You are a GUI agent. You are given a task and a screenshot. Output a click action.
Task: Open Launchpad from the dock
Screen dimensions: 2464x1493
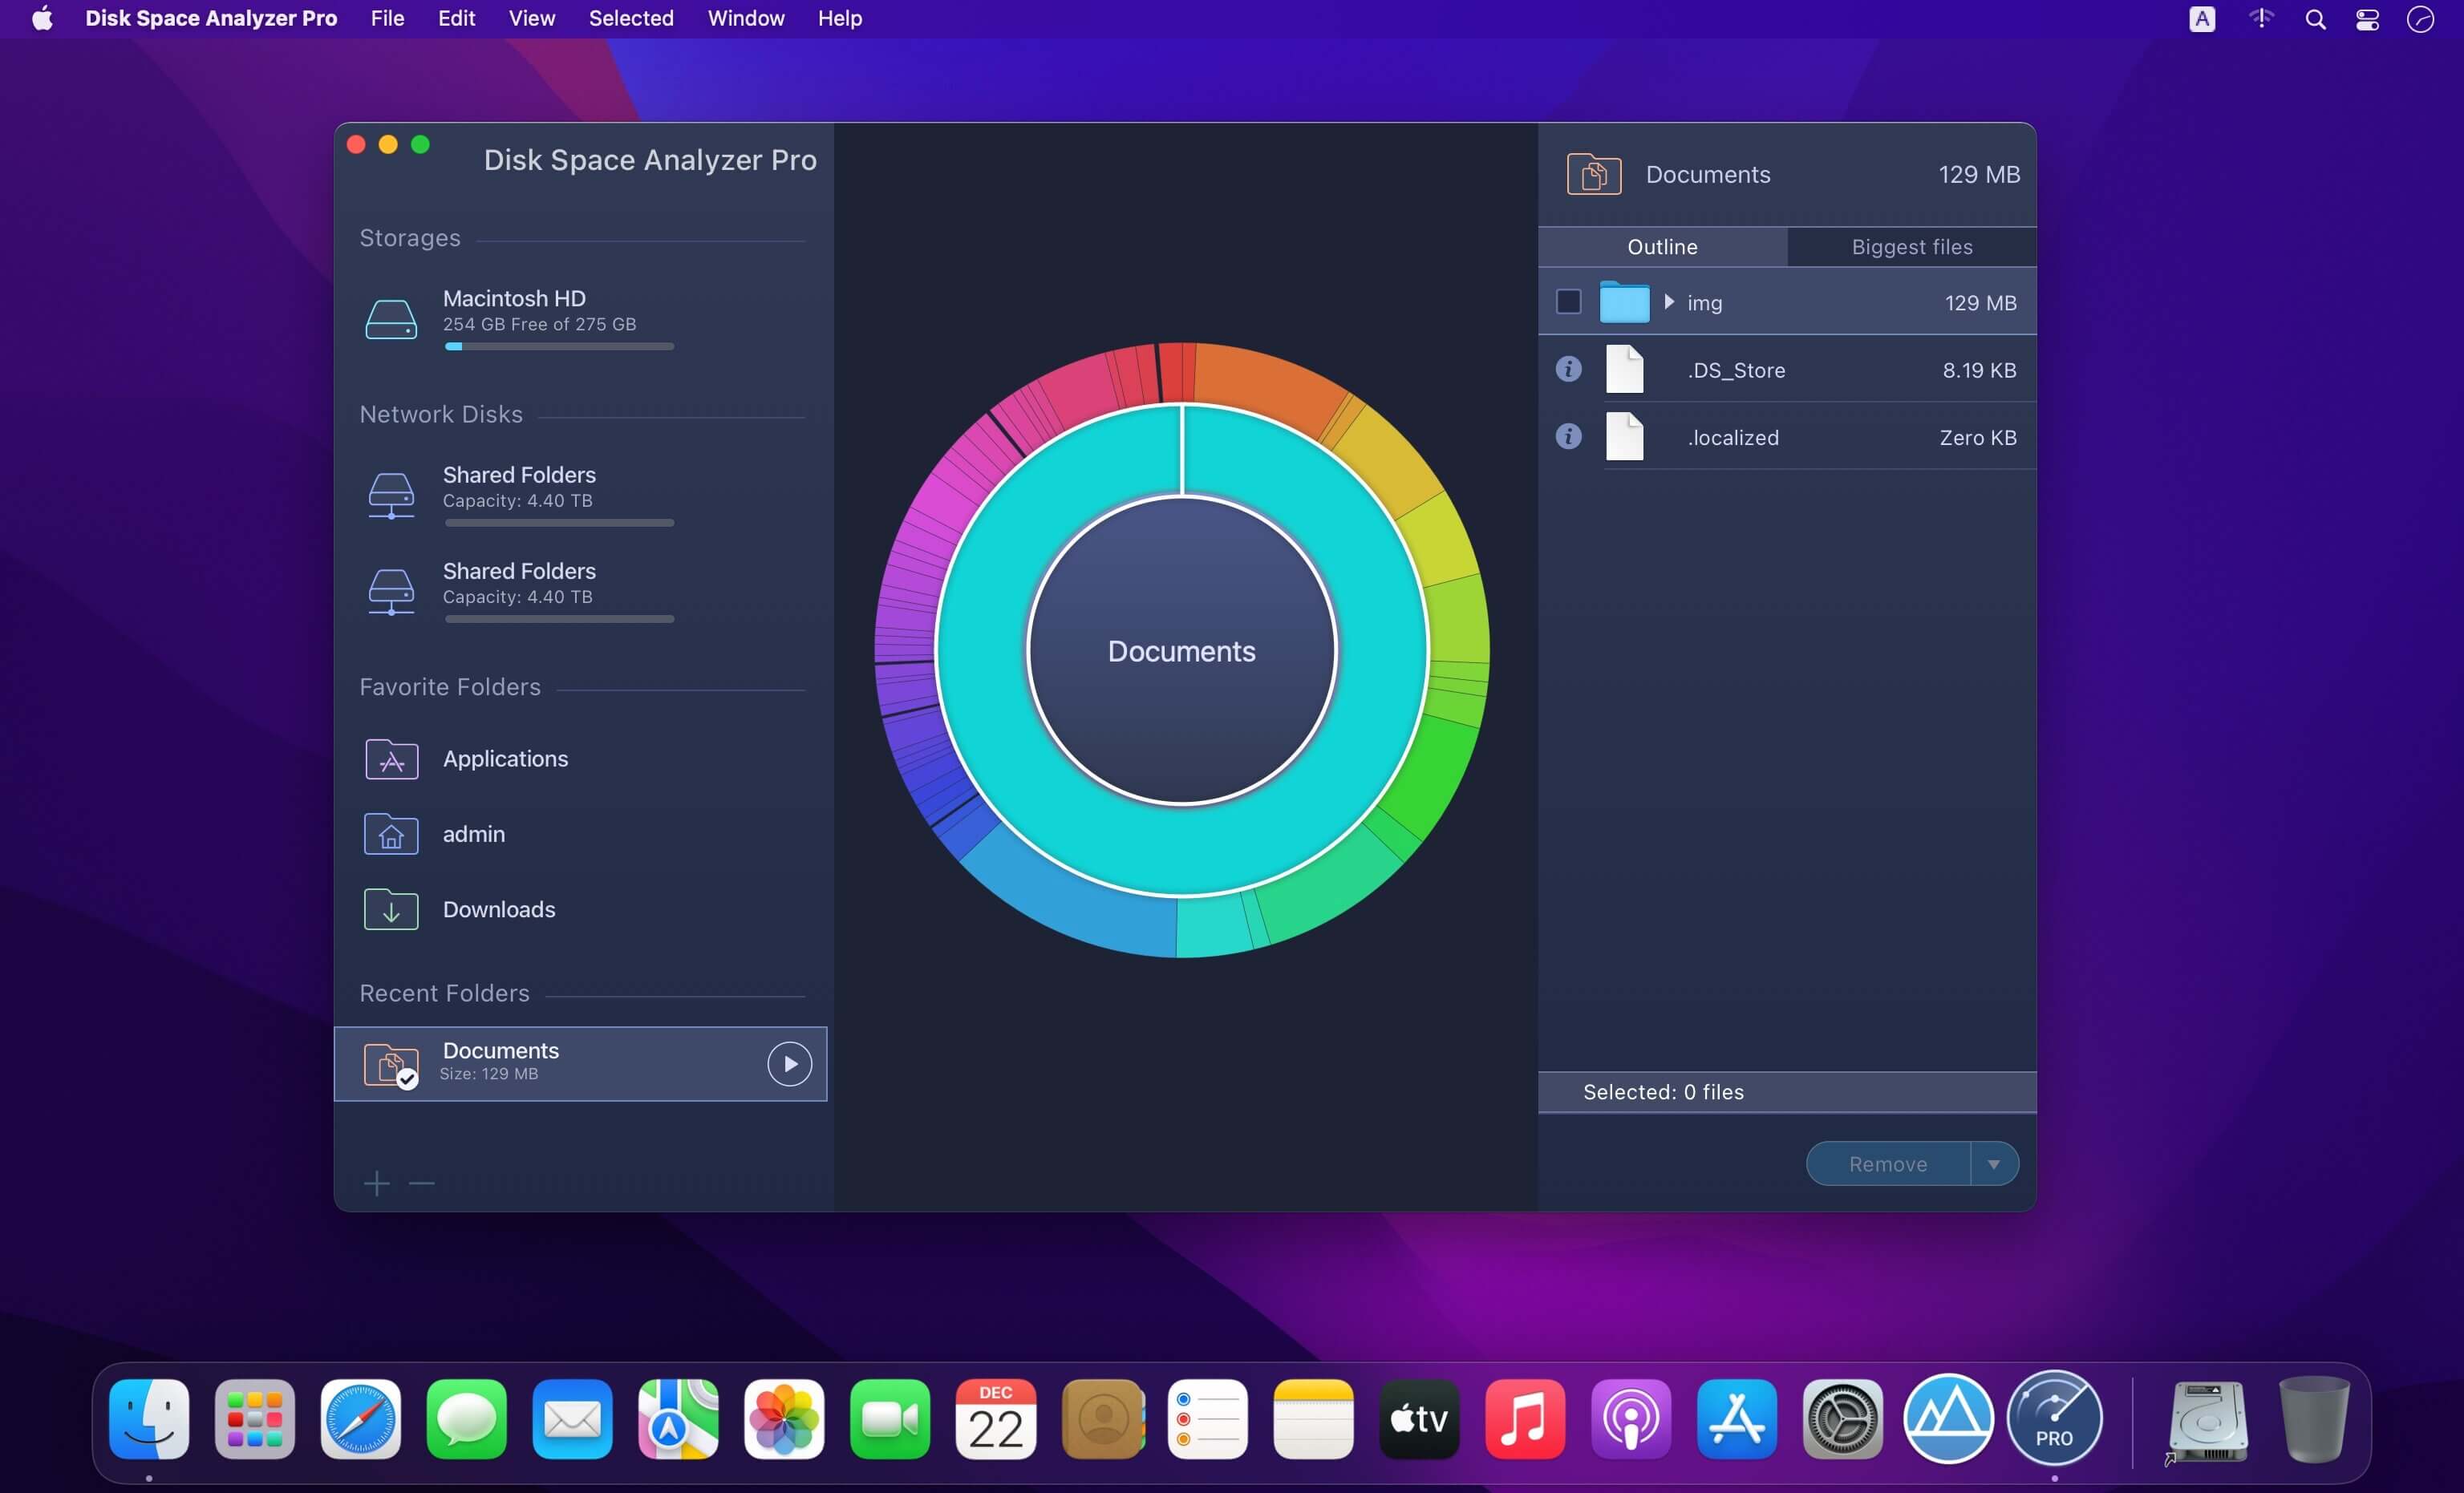click(x=255, y=1419)
